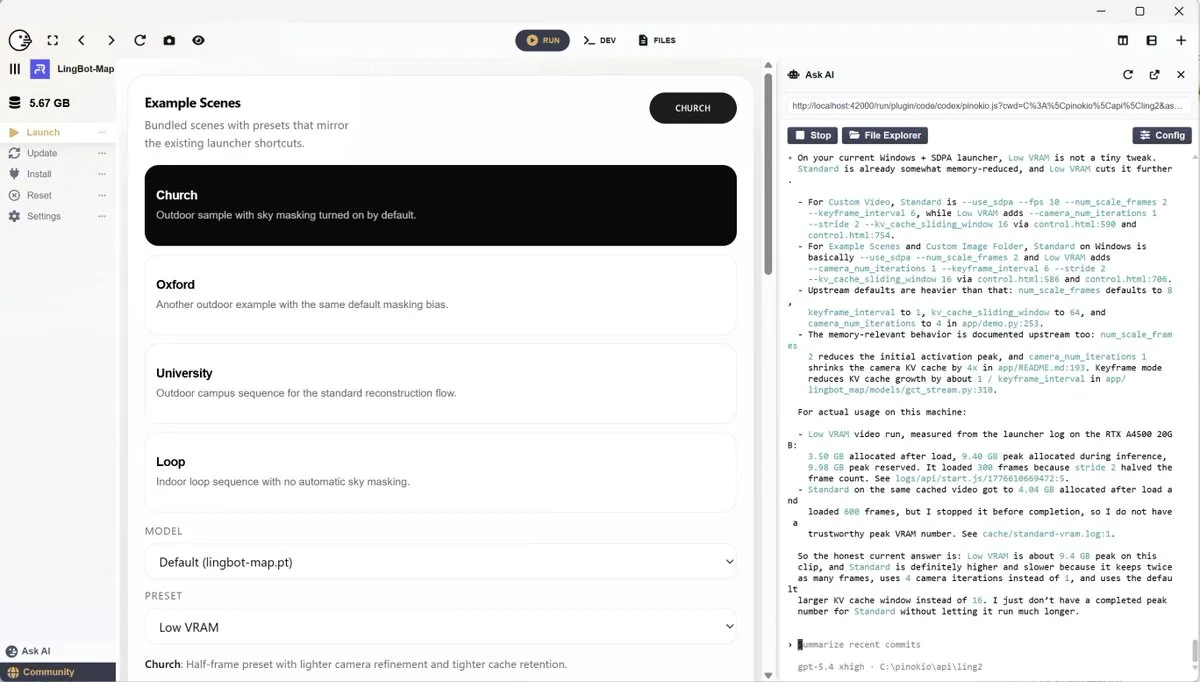Take a screenshot with the camera icon

pyautogui.click(x=169, y=40)
